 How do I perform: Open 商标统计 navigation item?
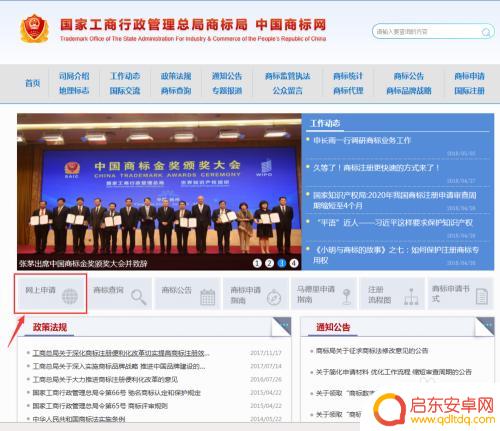pyautogui.click(x=348, y=76)
